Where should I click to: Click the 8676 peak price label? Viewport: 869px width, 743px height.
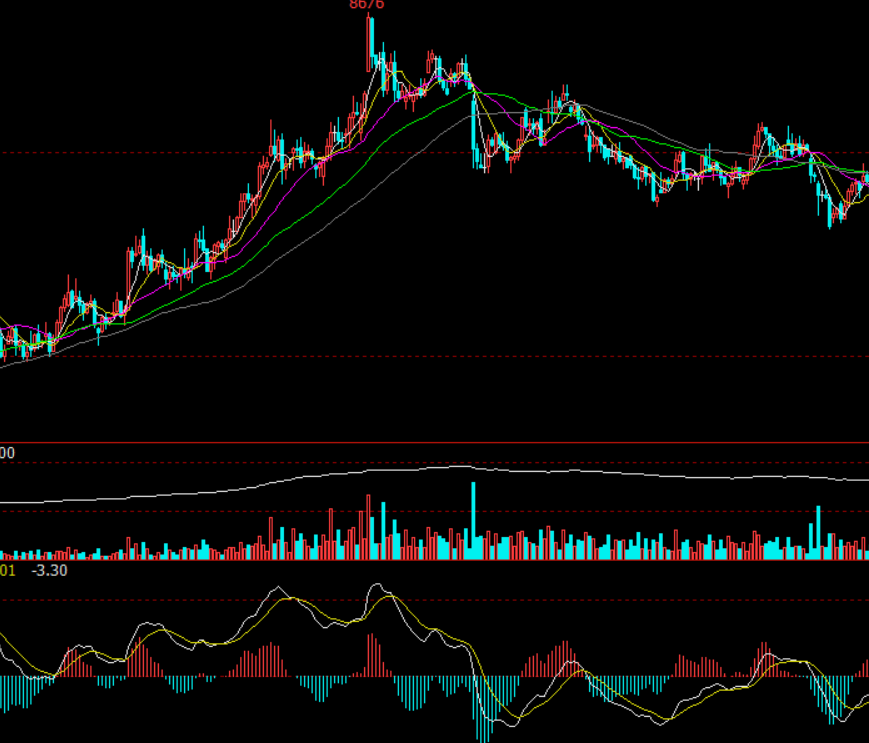pos(366,5)
